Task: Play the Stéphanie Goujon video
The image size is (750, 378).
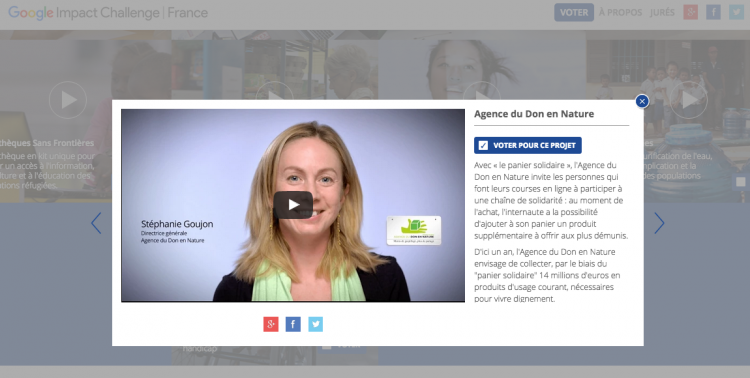Action: [293, 205]
